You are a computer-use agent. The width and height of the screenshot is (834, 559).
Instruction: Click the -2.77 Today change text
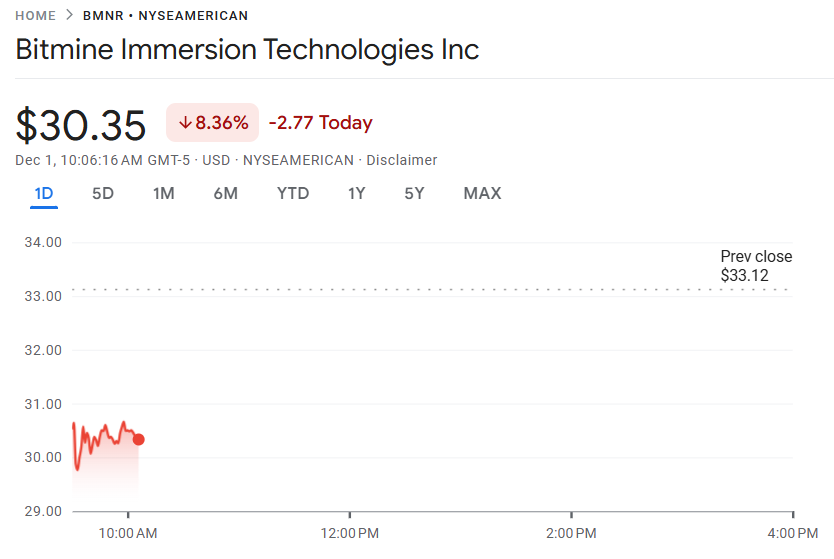[320, 123]
